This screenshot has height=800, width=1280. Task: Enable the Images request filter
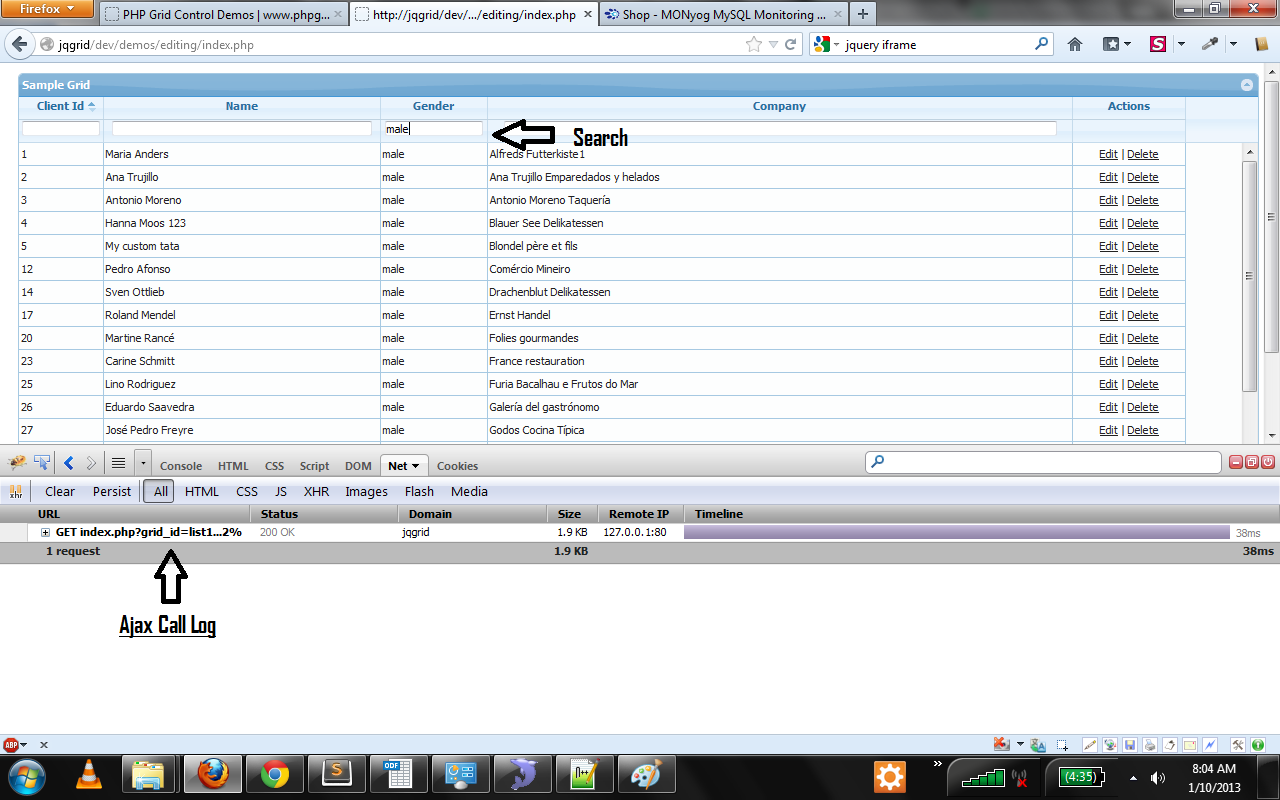coord(366,491)
